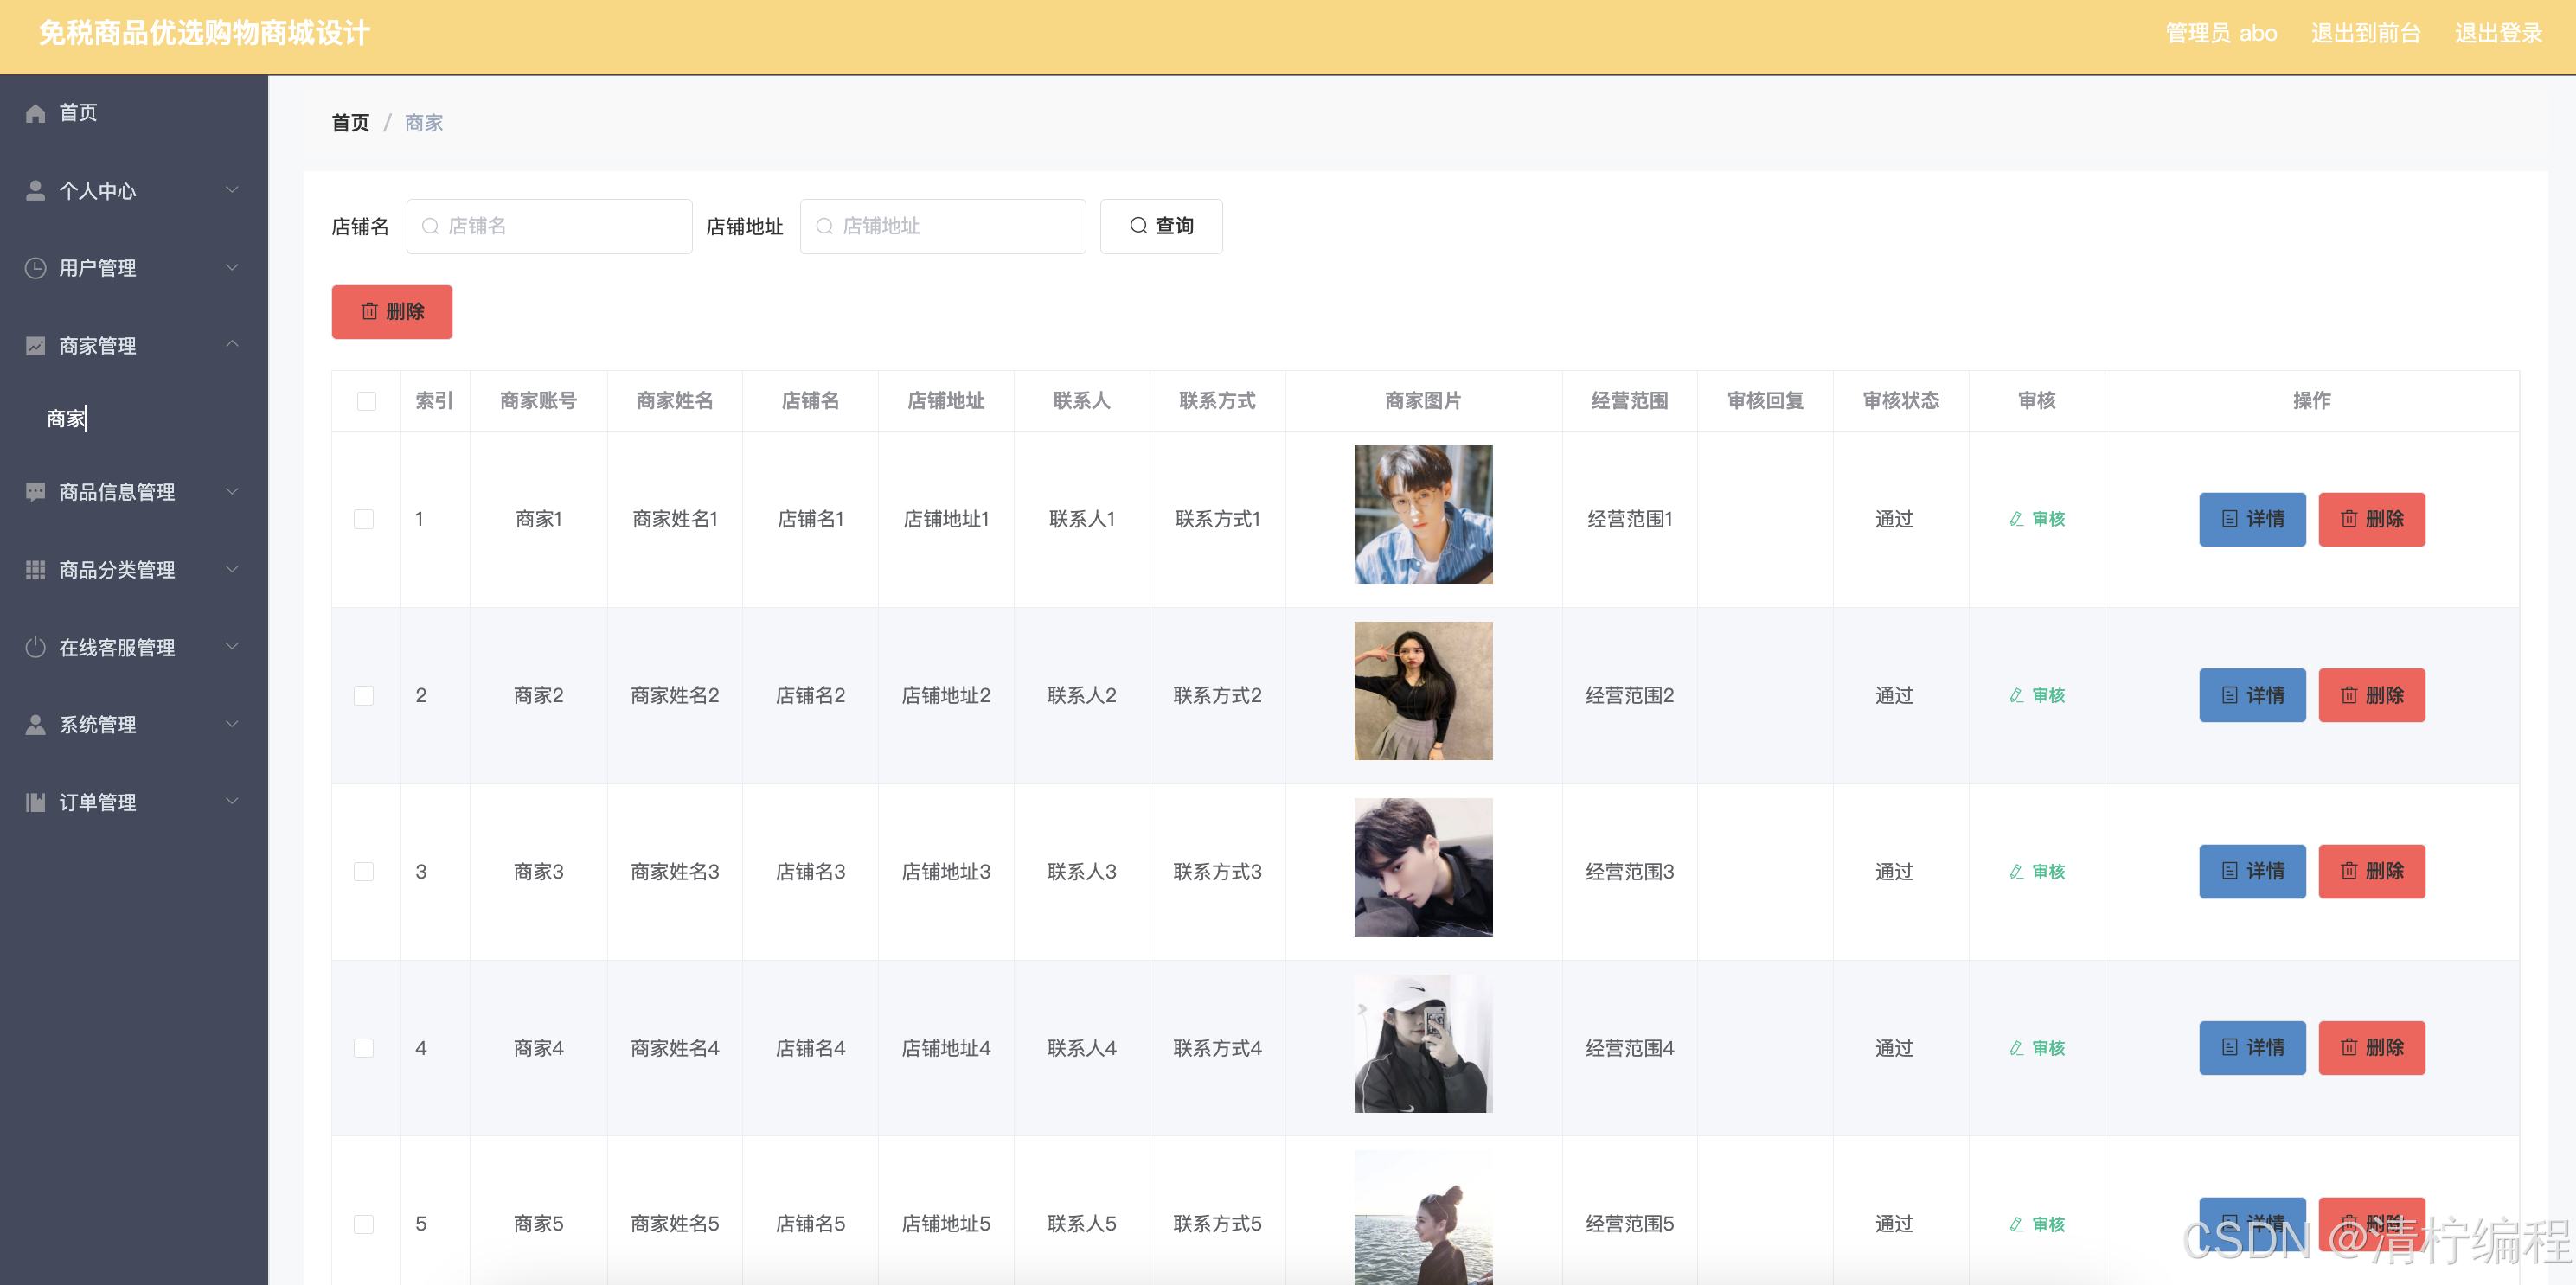The height and width of the screenshot is (1285, 2576).
Task: Collapse the 商家管理 menu chevron
Action: tap(232, 345)
